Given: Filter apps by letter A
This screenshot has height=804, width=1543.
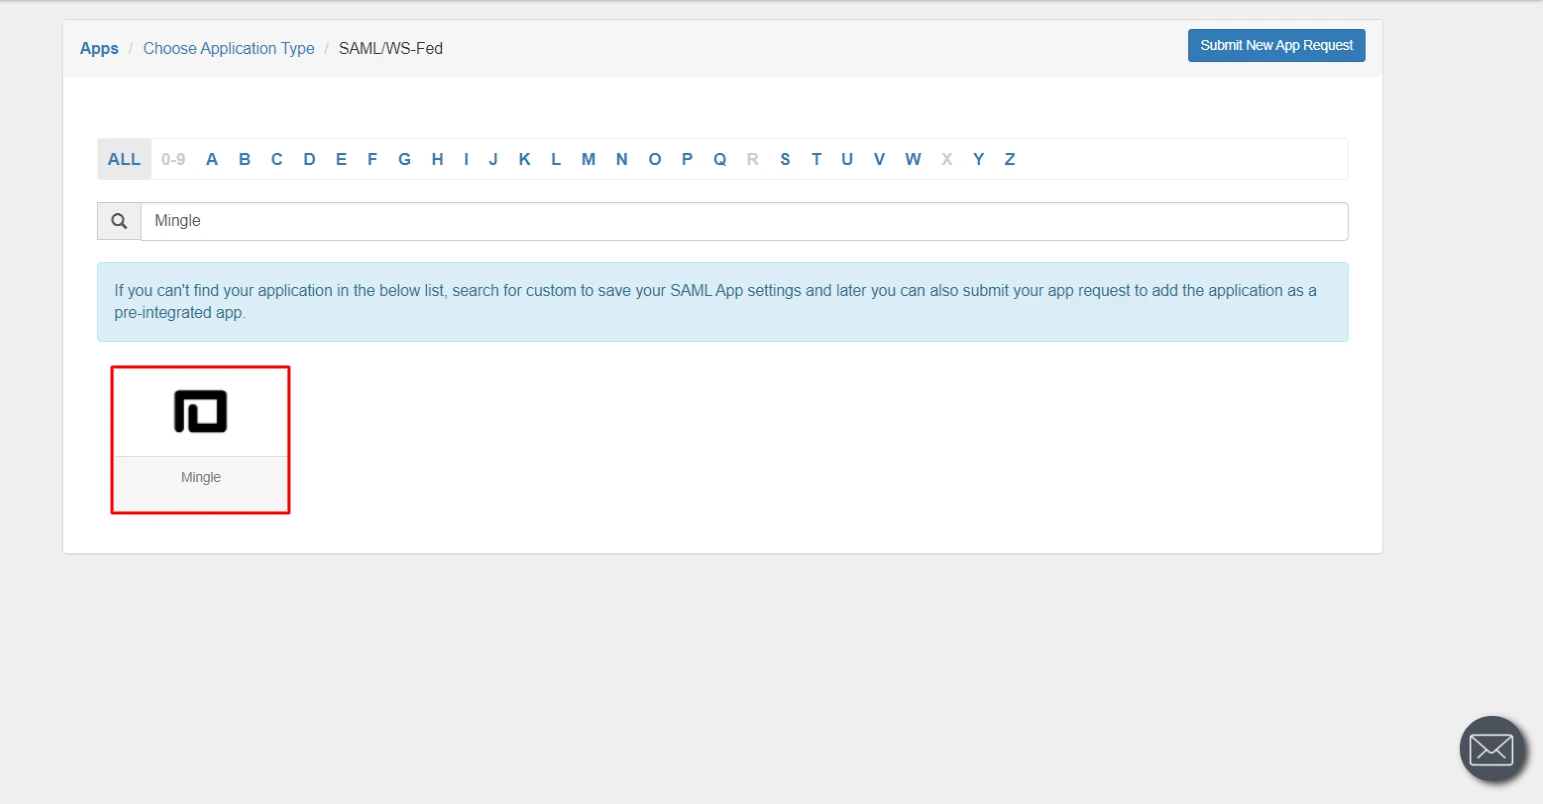Looking at the screenshot, I should (x=212, y=159).
